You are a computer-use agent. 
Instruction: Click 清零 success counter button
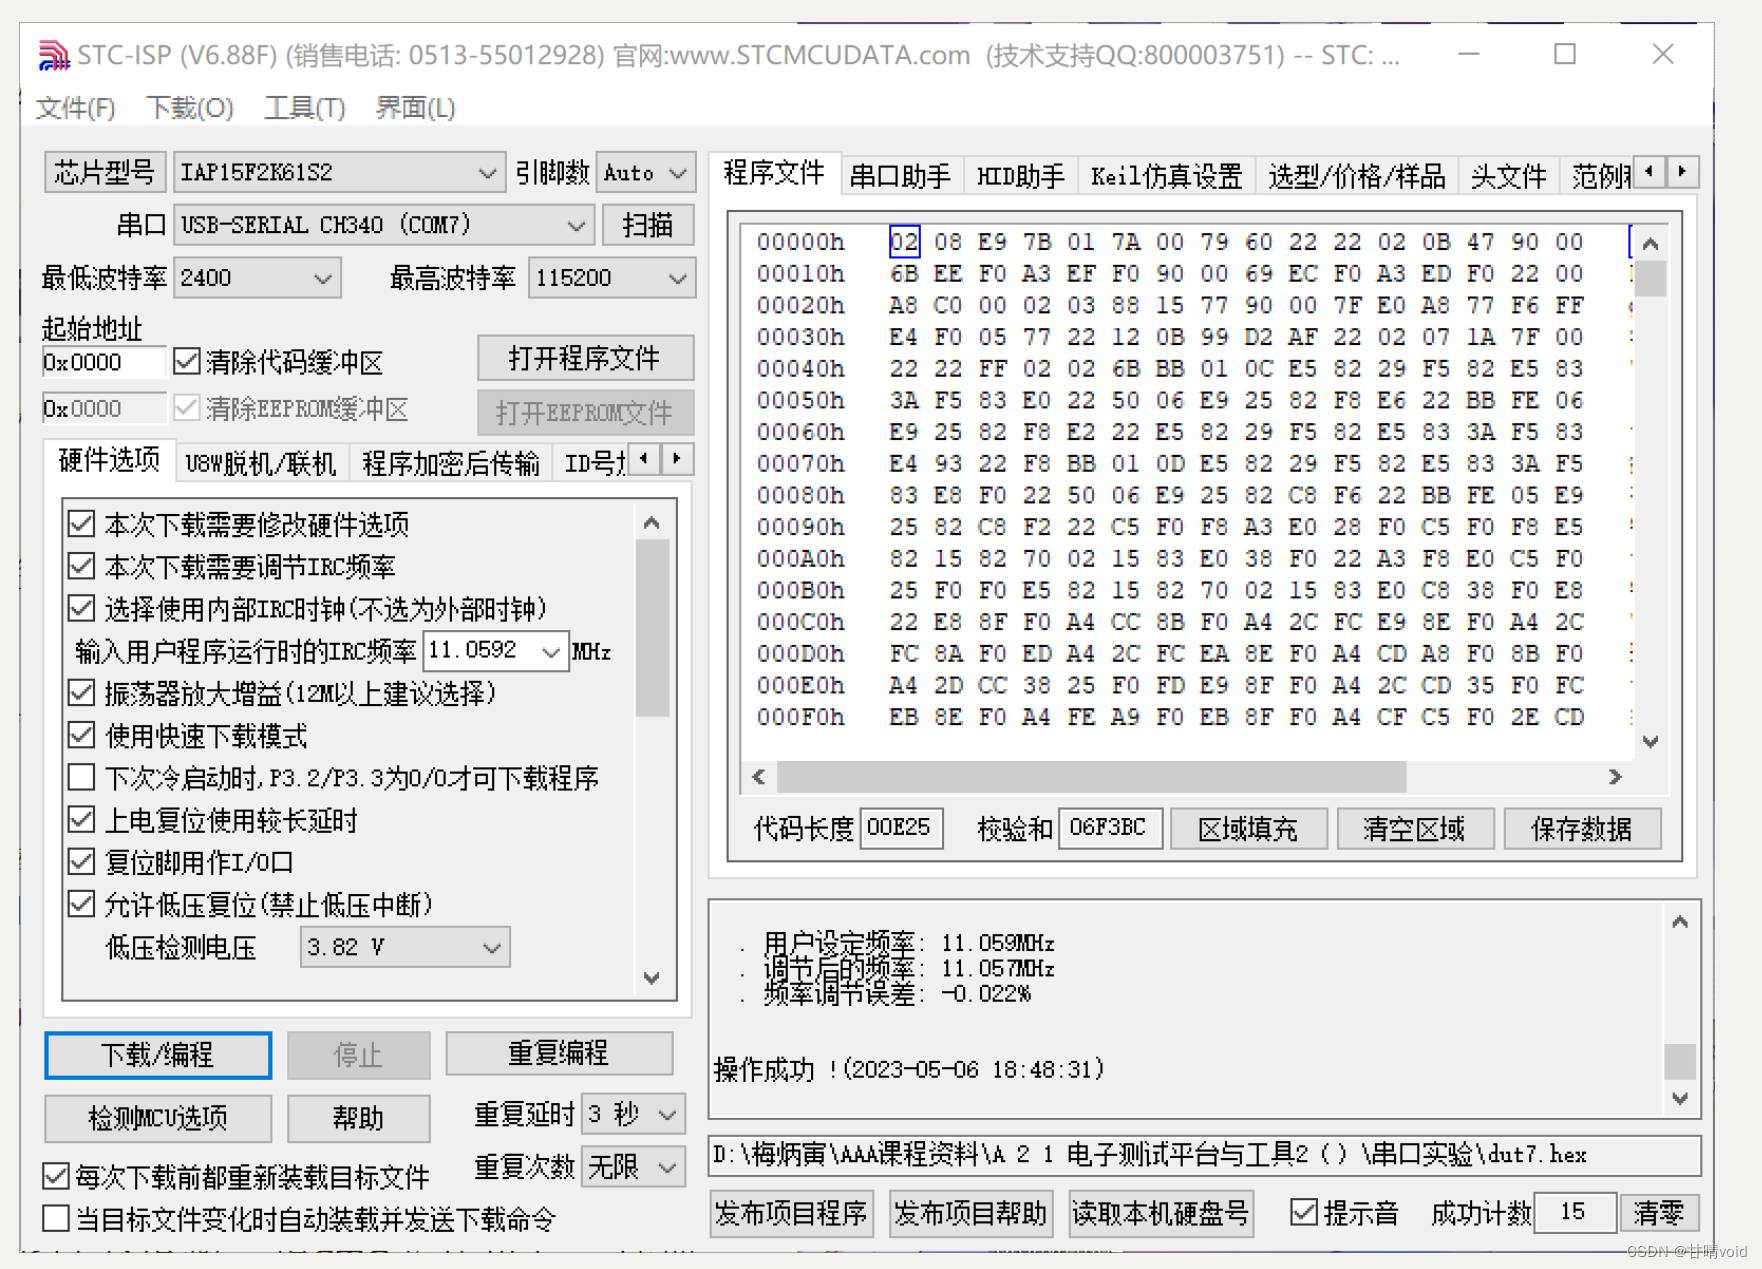(x=1658, y=1213)
